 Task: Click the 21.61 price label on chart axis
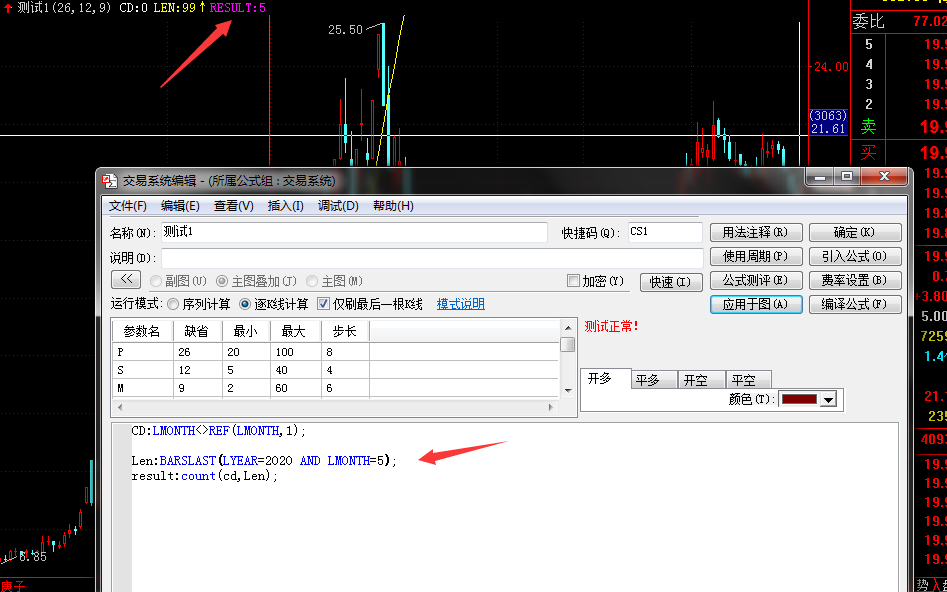pyautogui.click(x=828, y=129)
